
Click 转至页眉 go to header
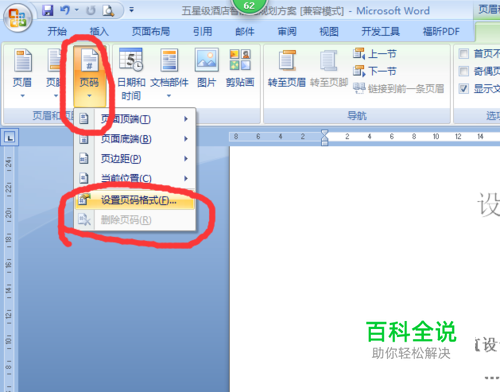287,69
